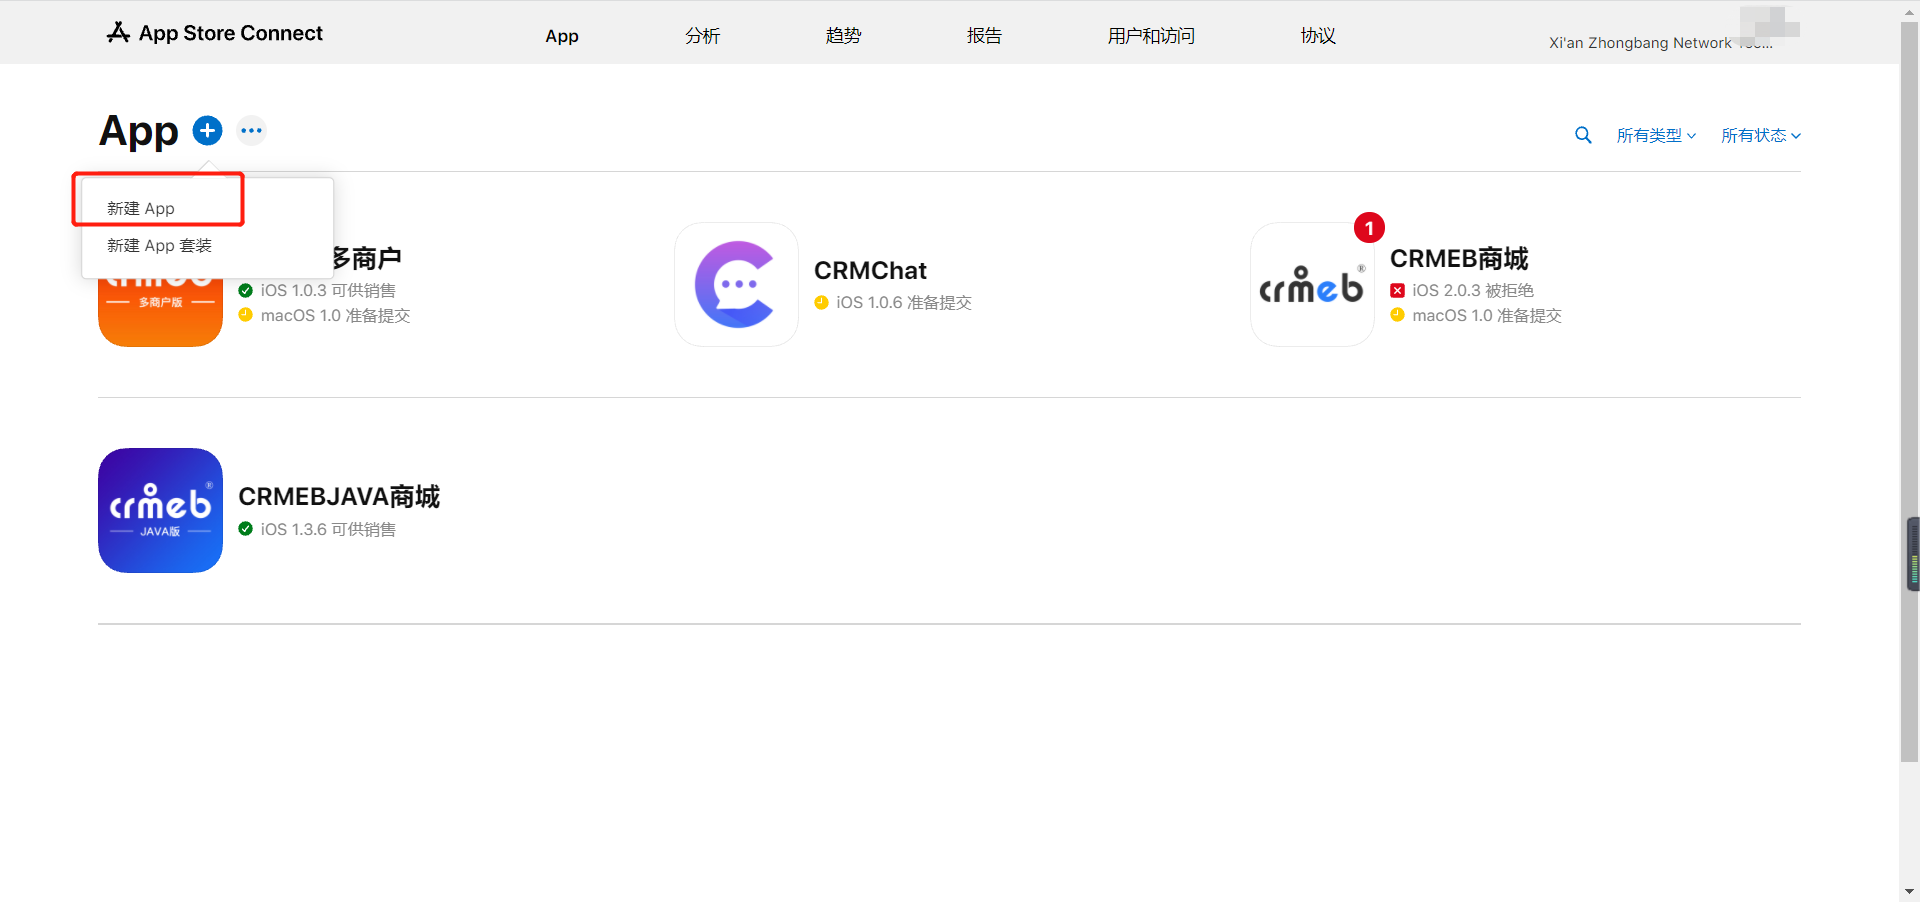Expand the 所有类型 filter dropdown
This screenshot has height=902, width=1920.
click(x=1656, y=135)
